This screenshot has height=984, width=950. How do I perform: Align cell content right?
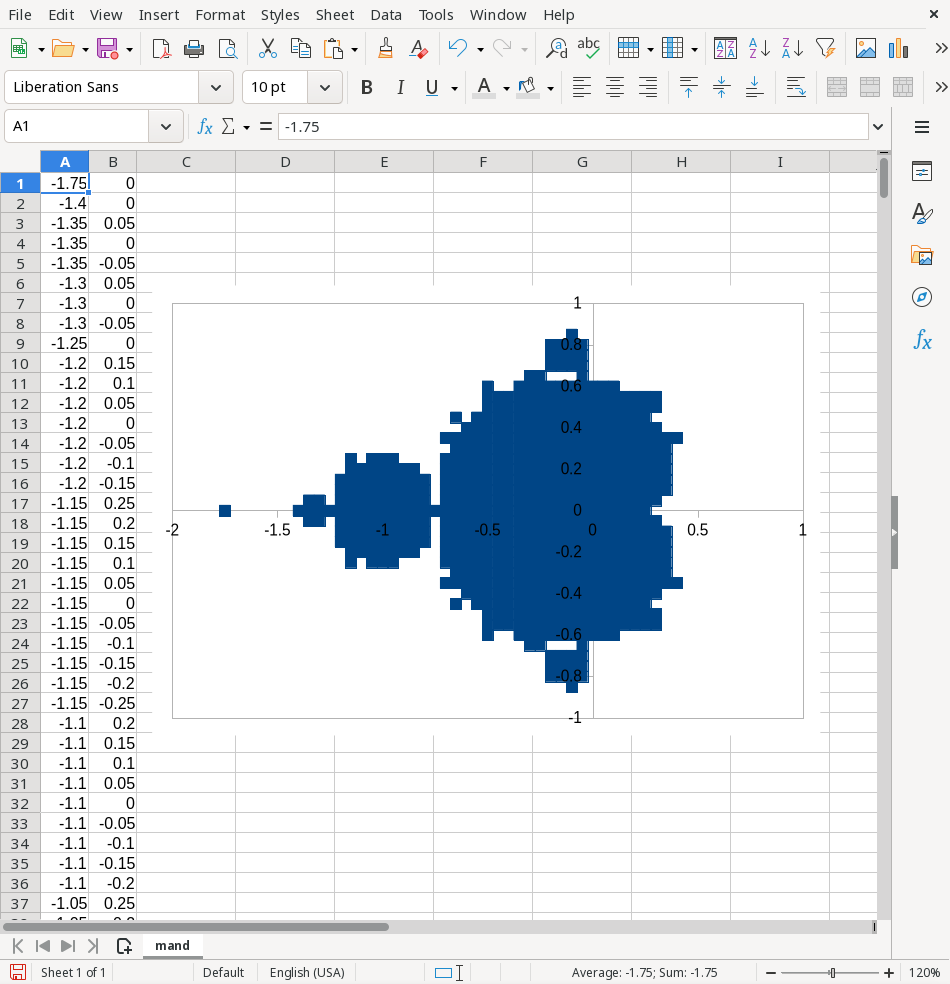coord(648,87)
